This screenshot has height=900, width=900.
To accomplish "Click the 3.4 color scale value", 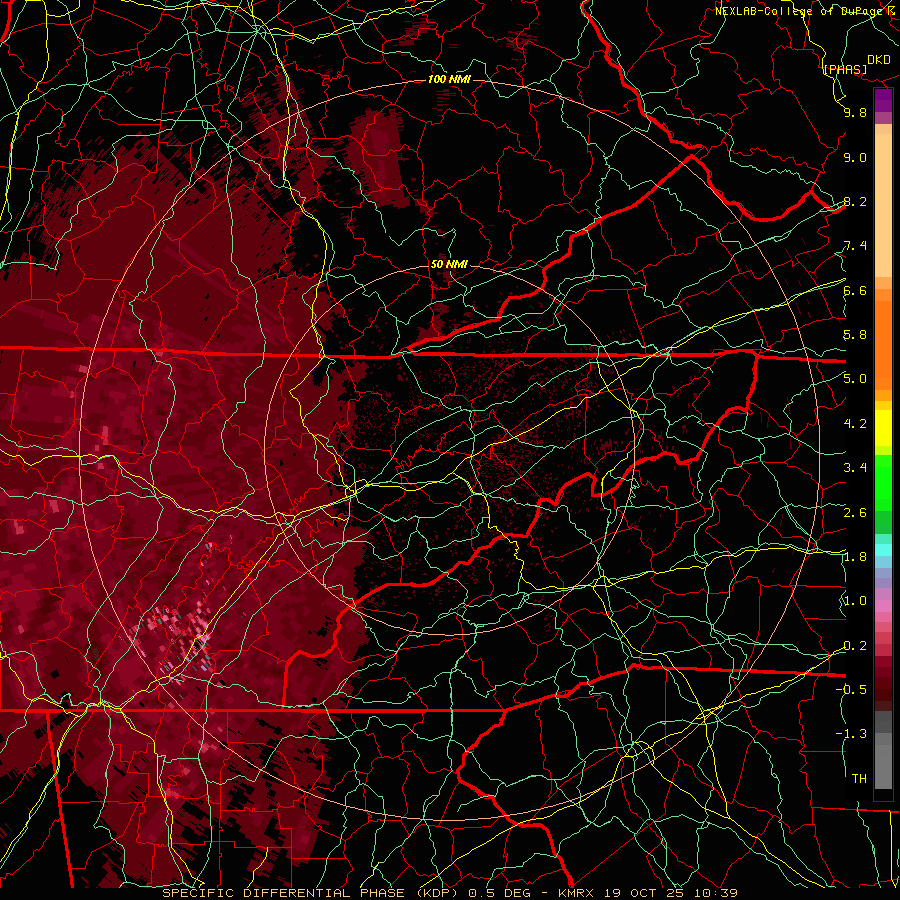I will pos(855,468).
